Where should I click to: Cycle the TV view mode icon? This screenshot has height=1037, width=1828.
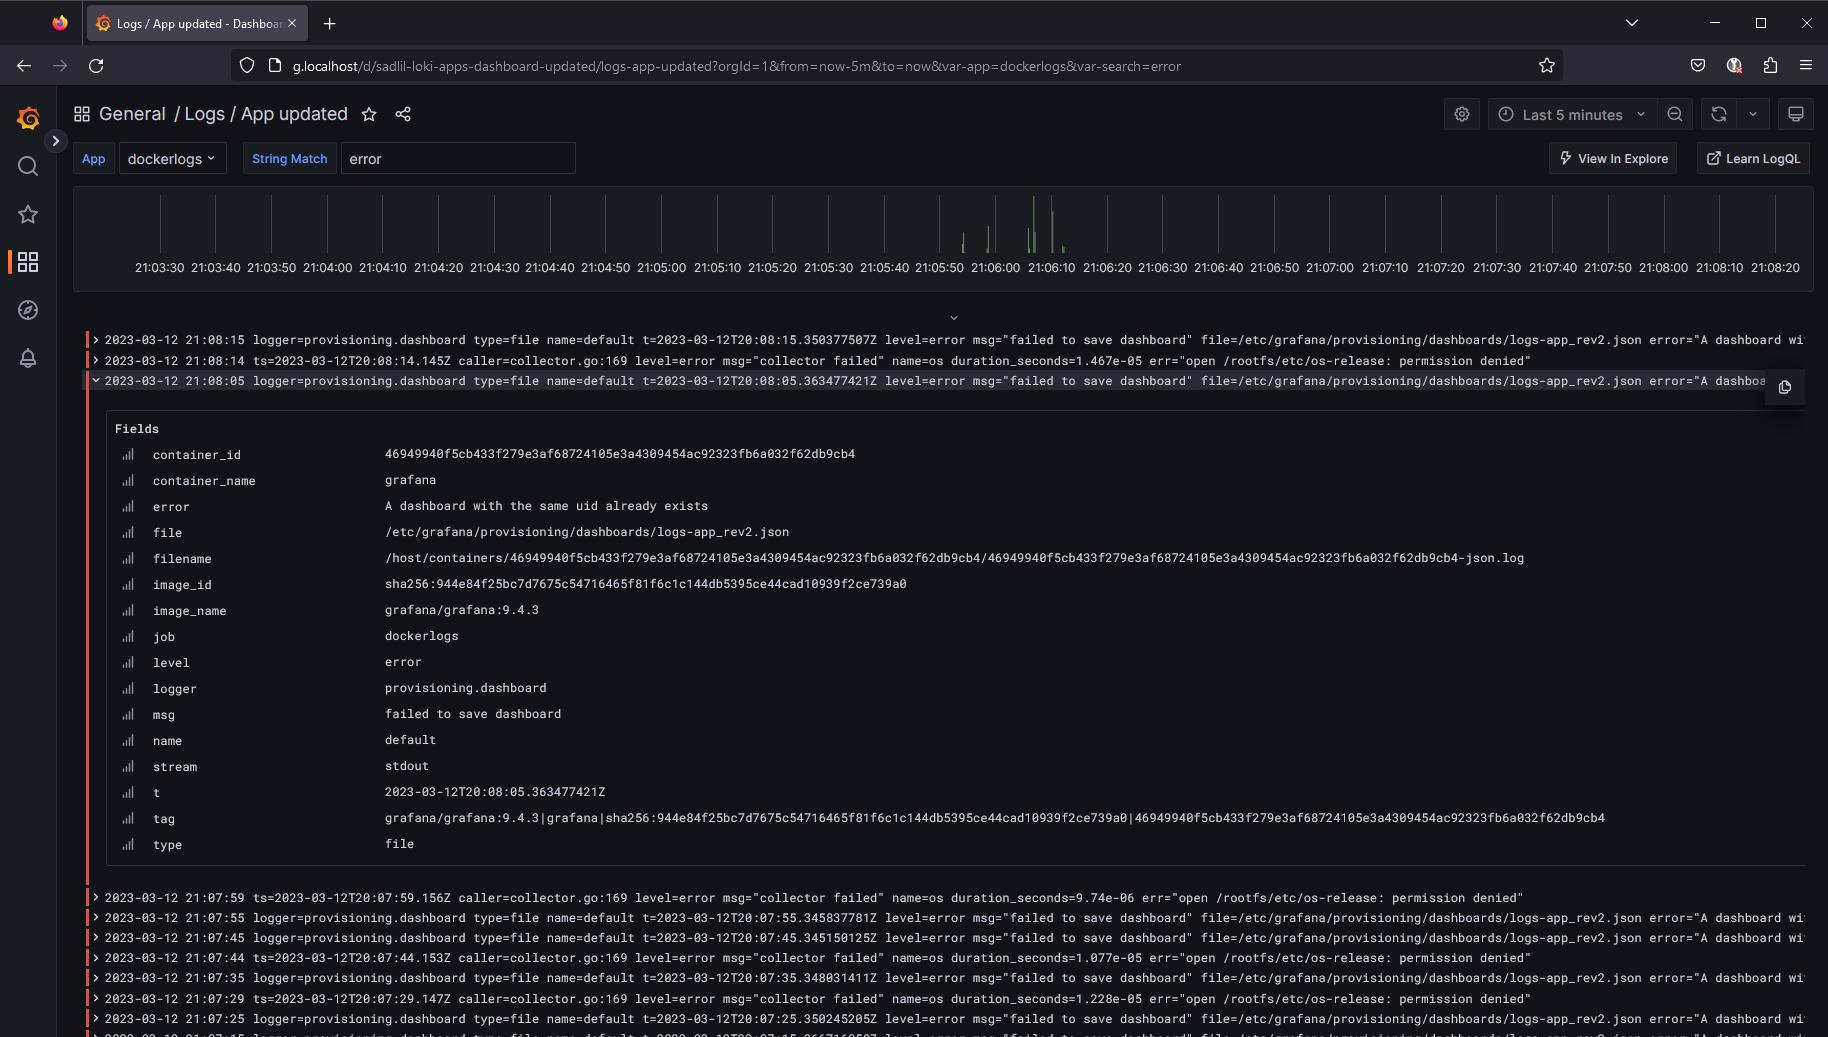pos(1796,114)
